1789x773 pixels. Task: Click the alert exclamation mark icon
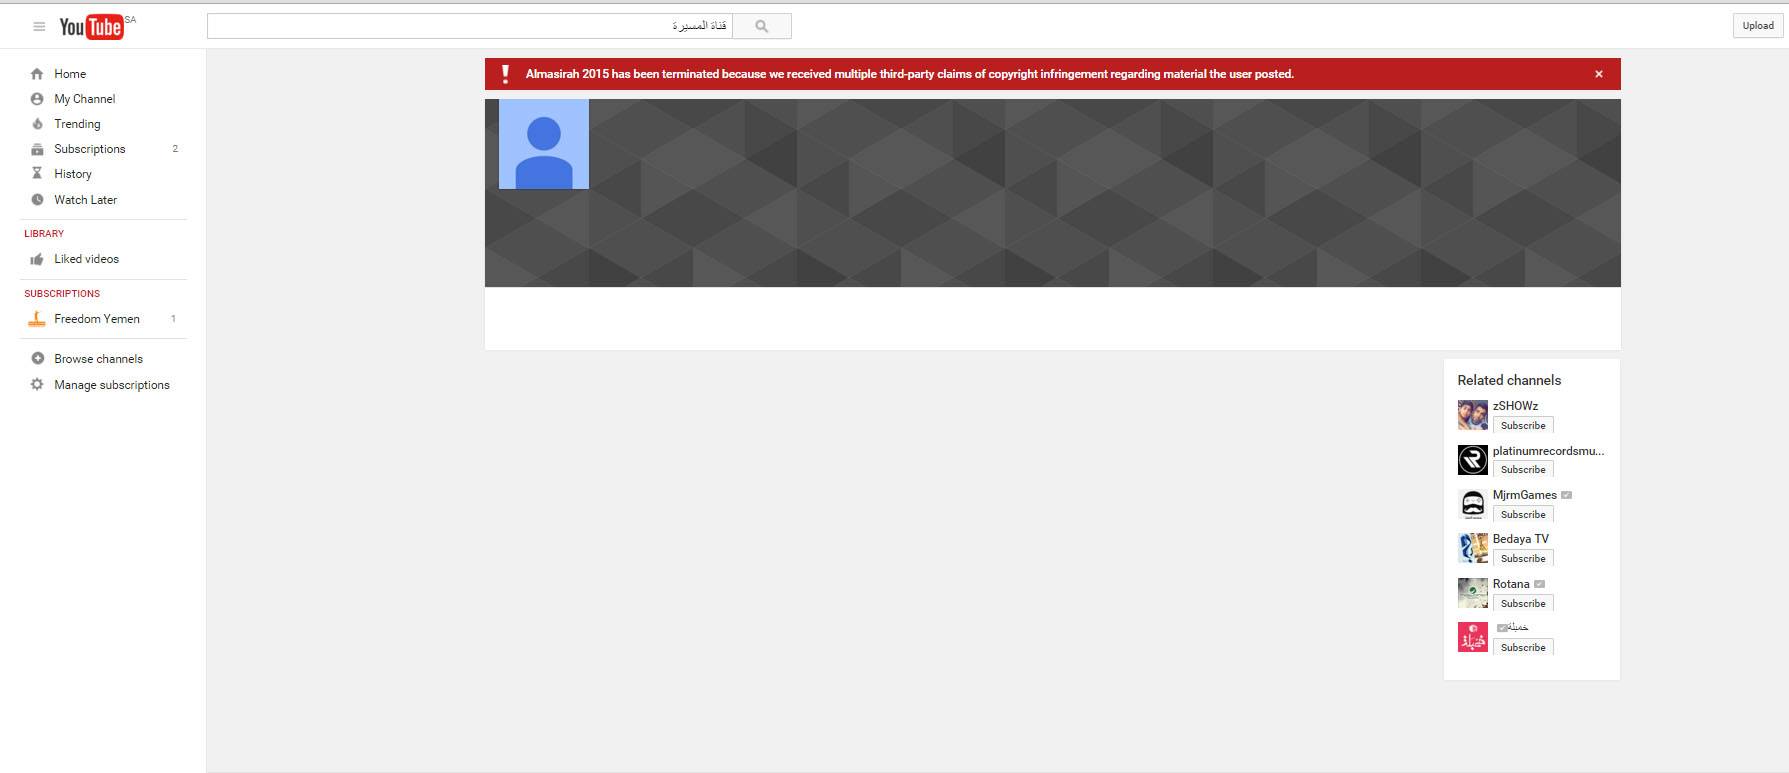pyautogui.click(x=505, y=74)
